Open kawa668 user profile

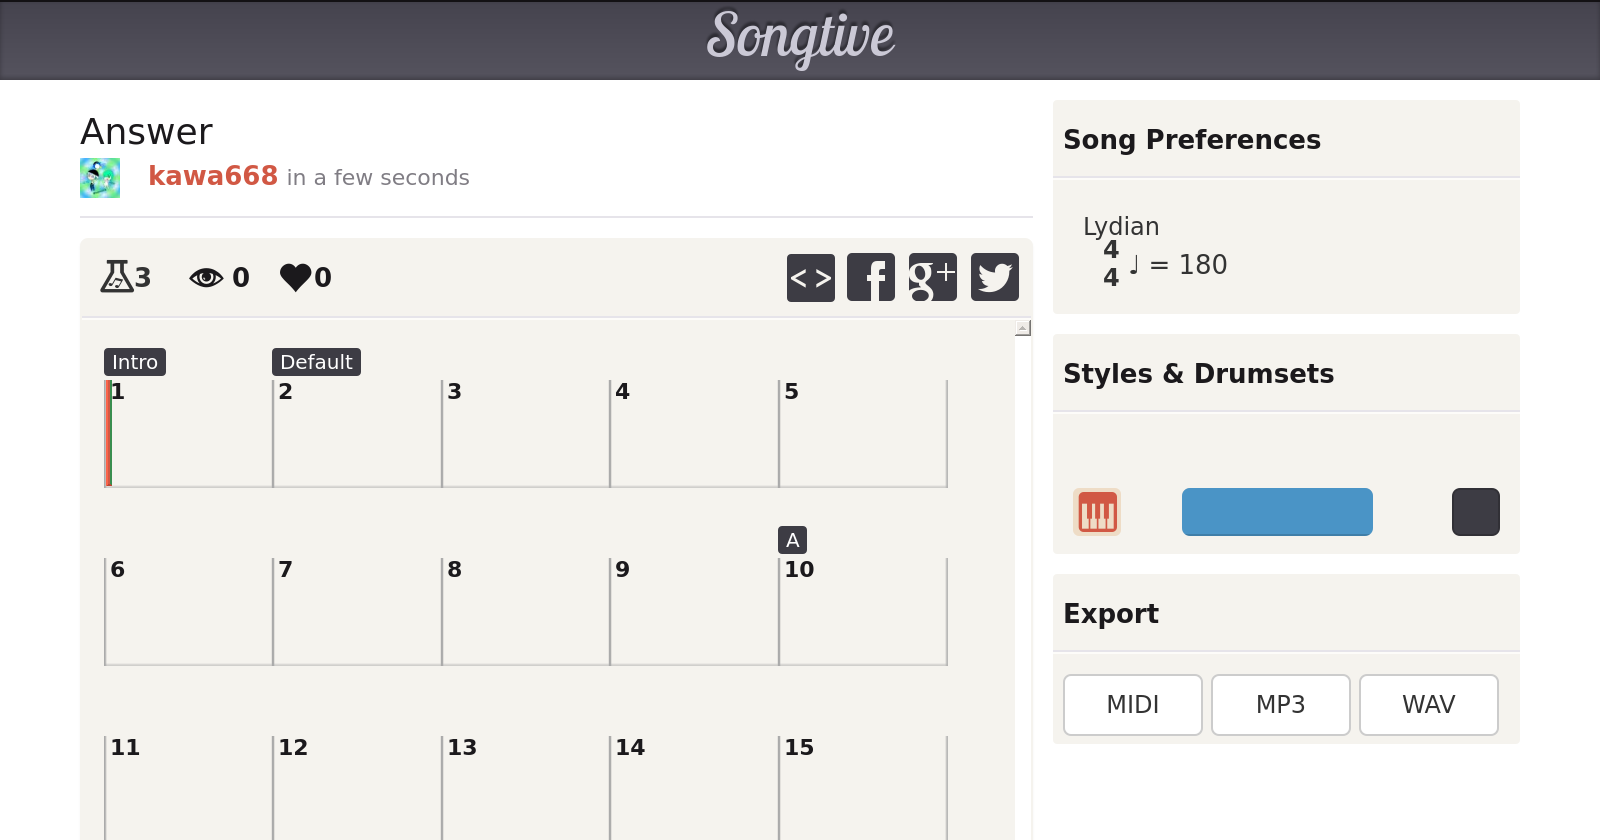coord(213,176)
